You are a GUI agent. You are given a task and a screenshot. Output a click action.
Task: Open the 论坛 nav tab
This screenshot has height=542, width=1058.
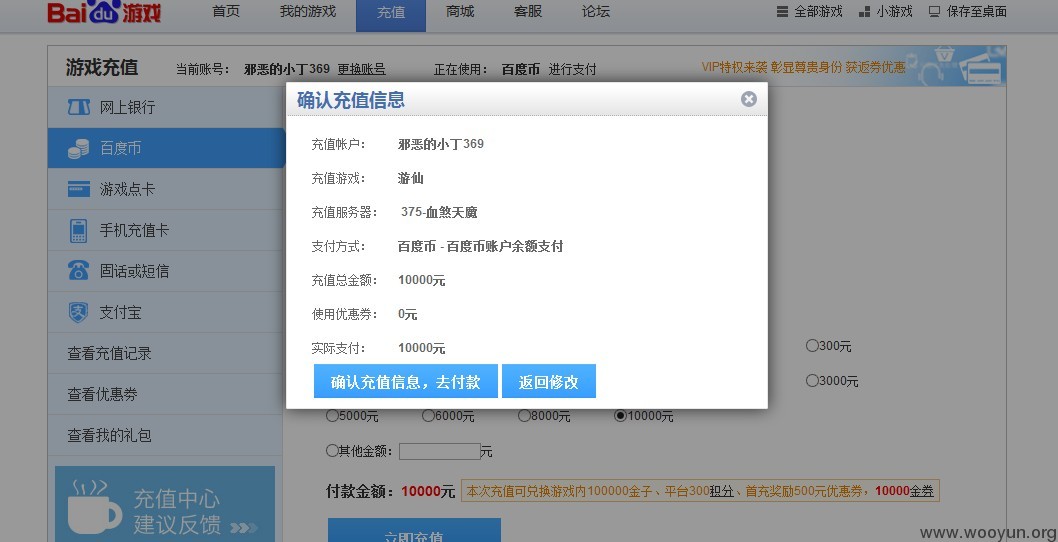pyautogui.click(x=596, y=11)
